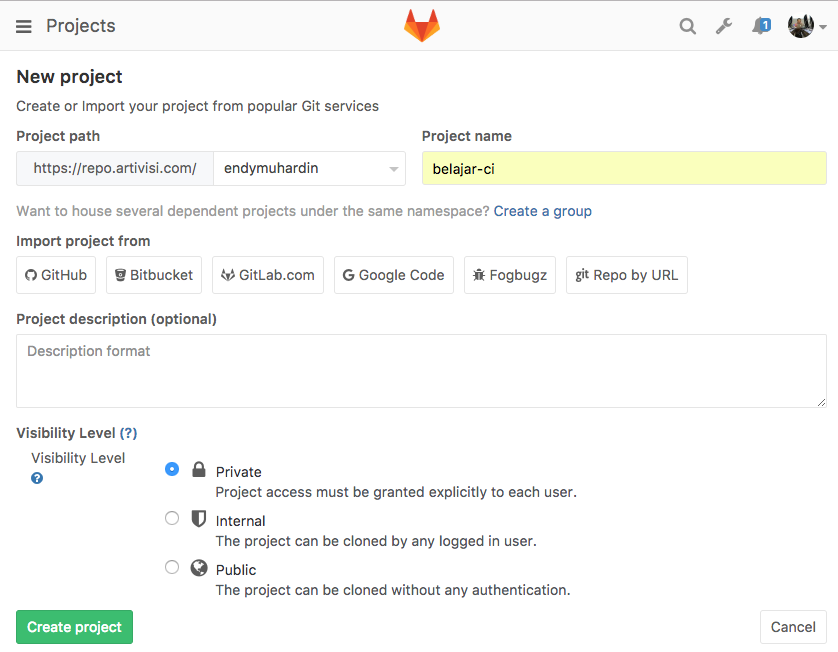
Task: Click the description resize handle corner
Action: 821,402
